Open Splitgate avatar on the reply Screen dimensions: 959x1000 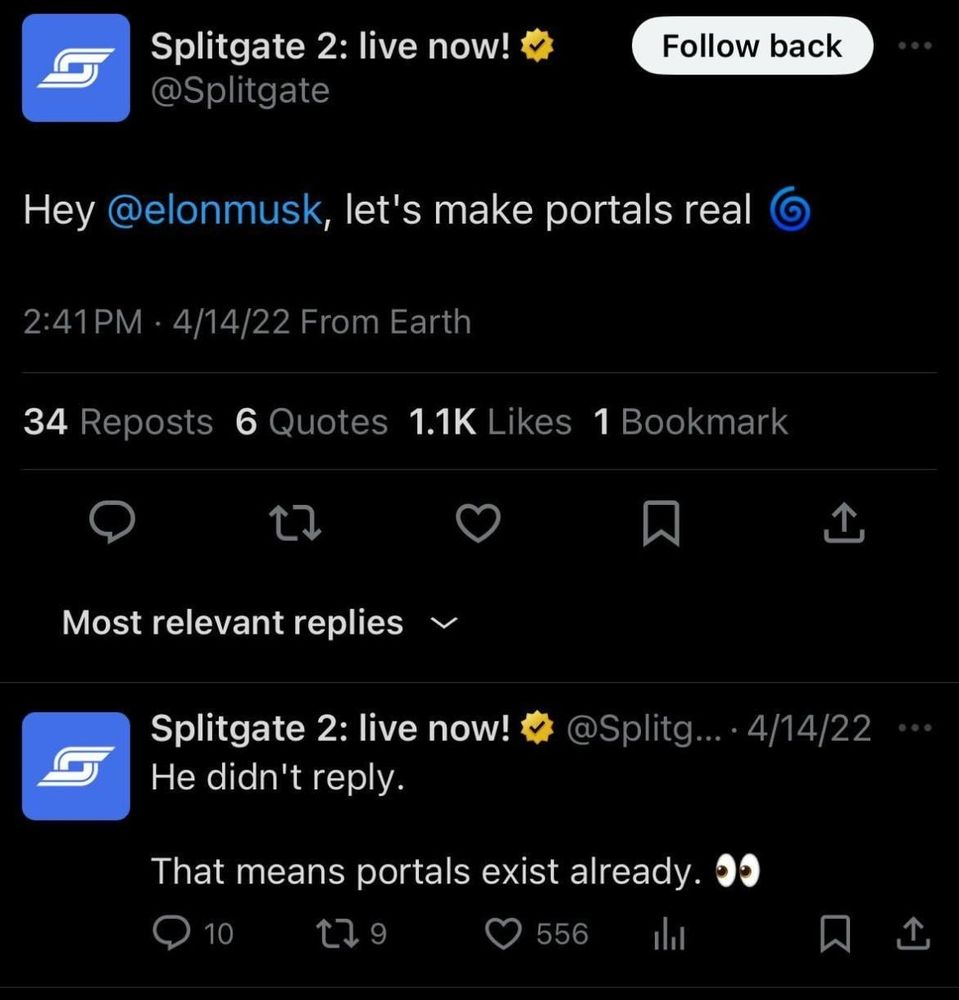[x=76, y=766]
